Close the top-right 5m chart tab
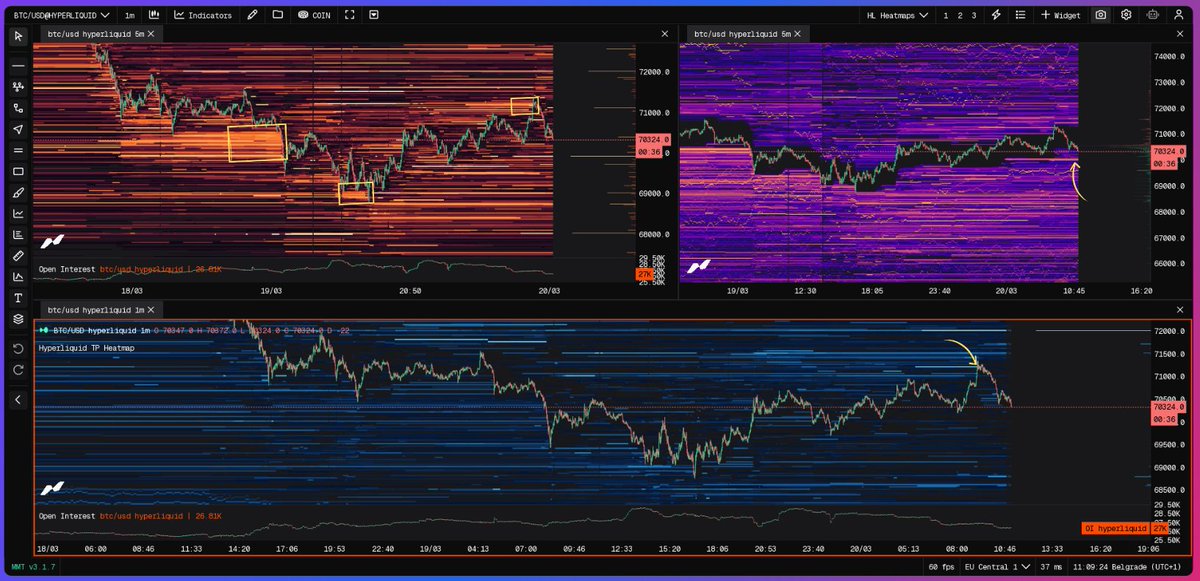1200x581 pixels. pos(797,34)
